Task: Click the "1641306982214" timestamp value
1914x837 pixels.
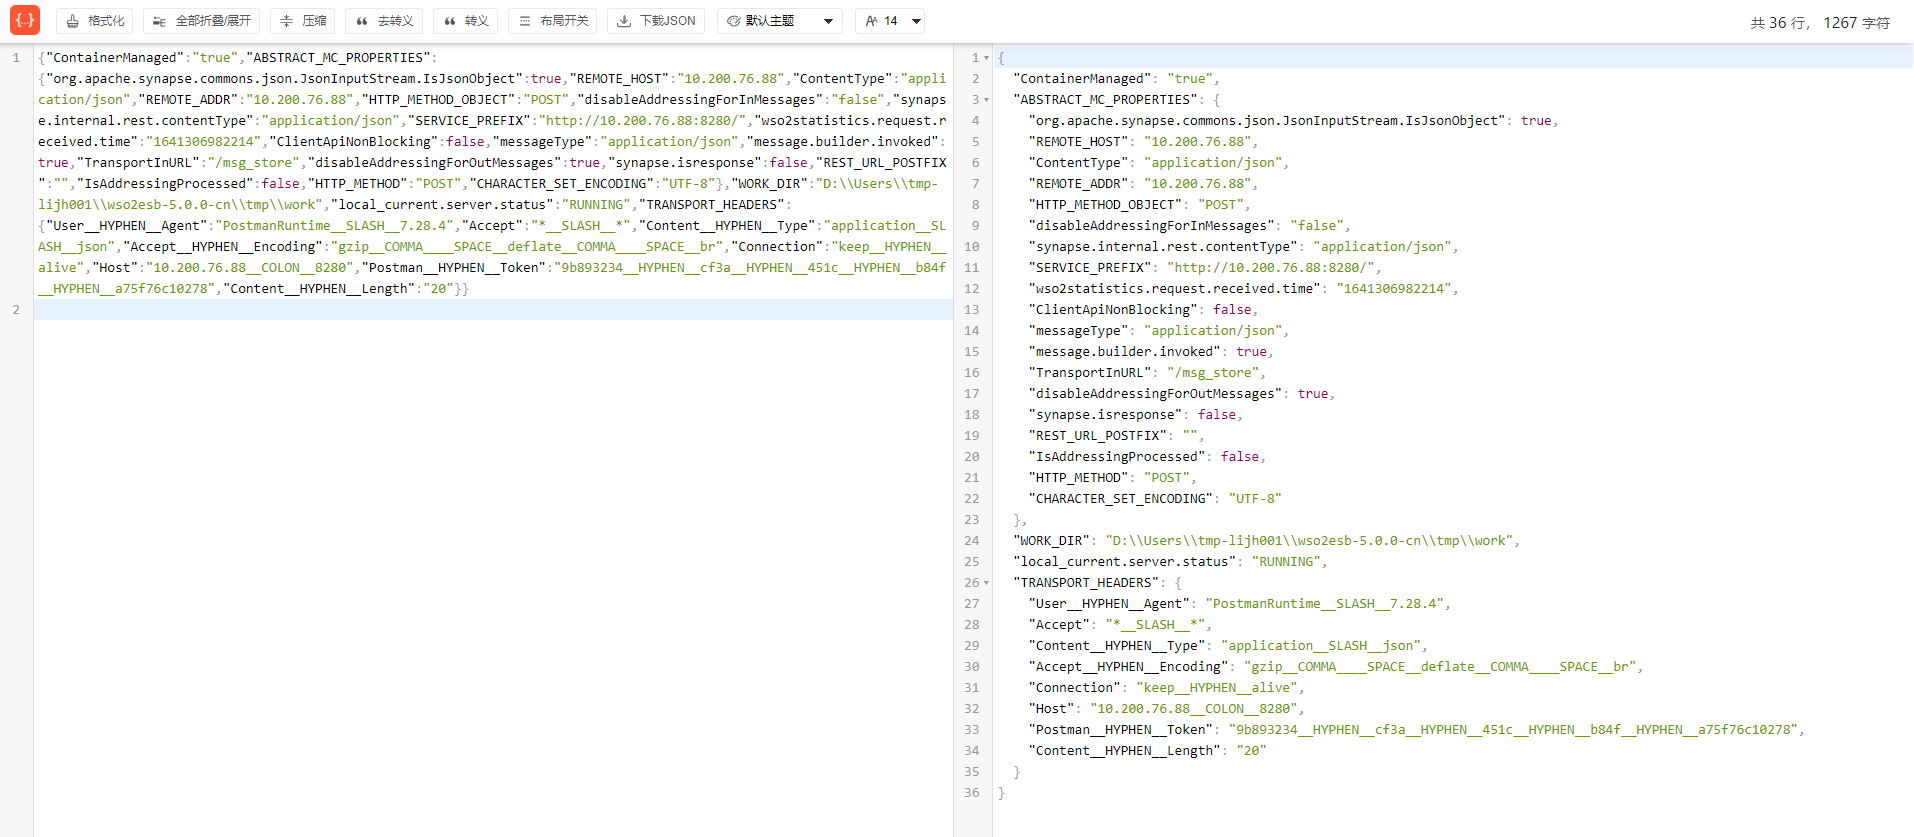Action: [x=1393, y=289]
